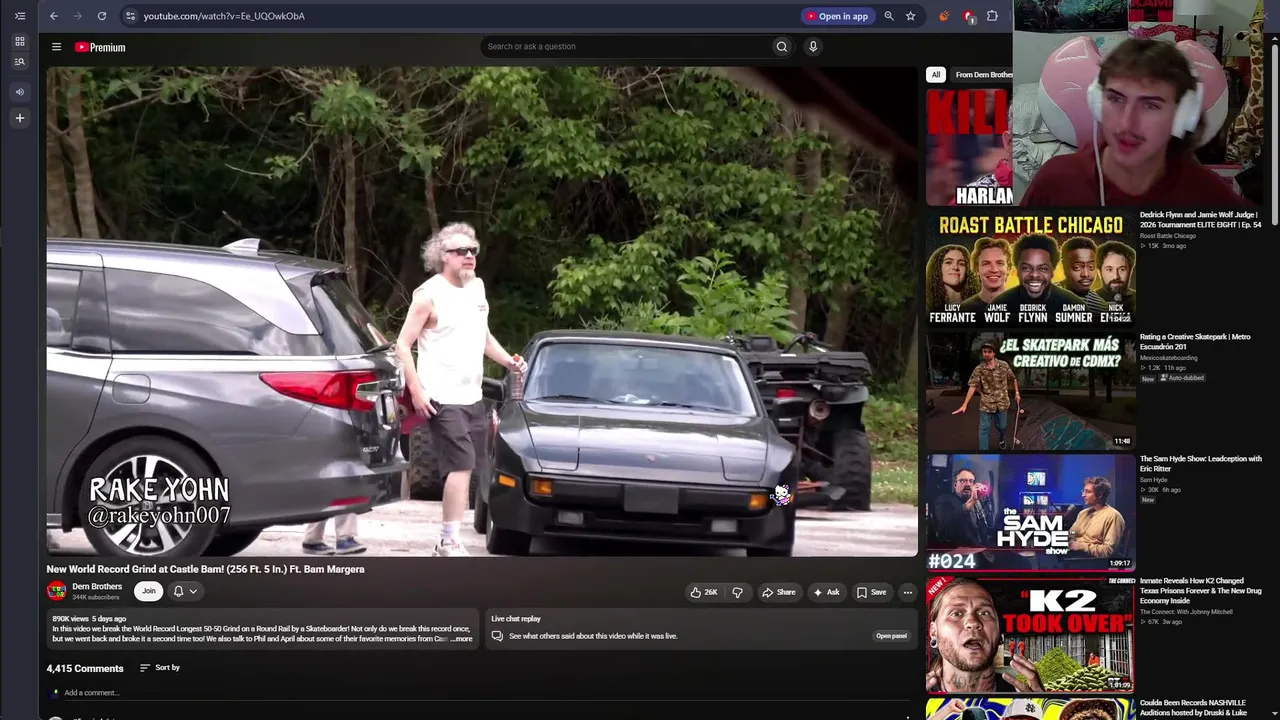Image resolution: width=1280 pixels, height=720 pixels.
Task: Save the video to a playlist
Action: pyautogui.click(x=871, y=592)
